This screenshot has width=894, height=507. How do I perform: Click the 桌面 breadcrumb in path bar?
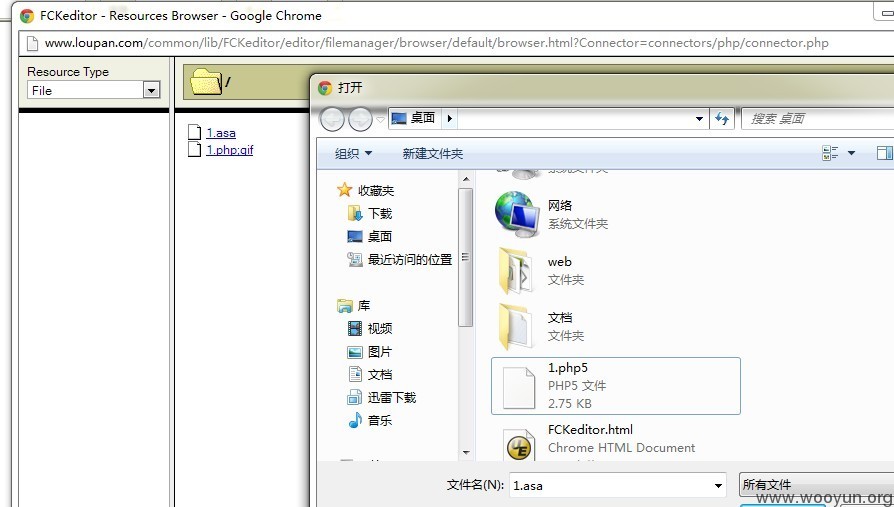point(422,118)
